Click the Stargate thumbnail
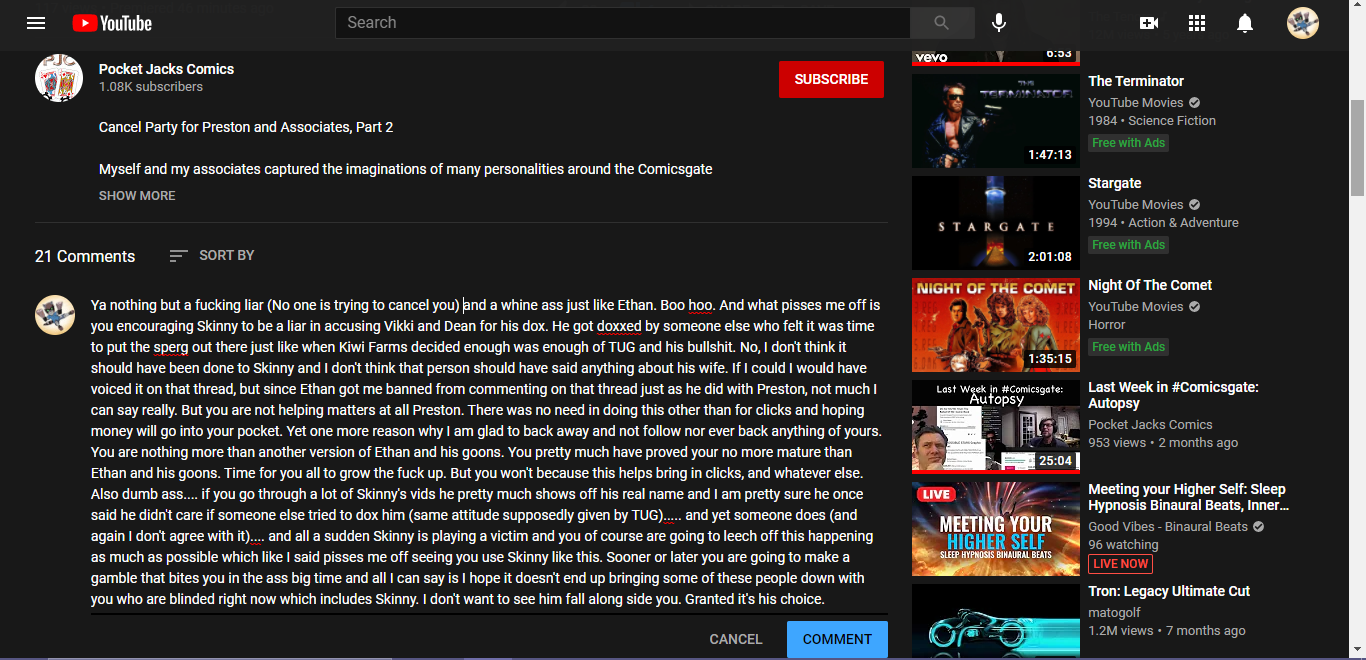The width and height of the screenshot is (1366, 660). click(996, 223)
